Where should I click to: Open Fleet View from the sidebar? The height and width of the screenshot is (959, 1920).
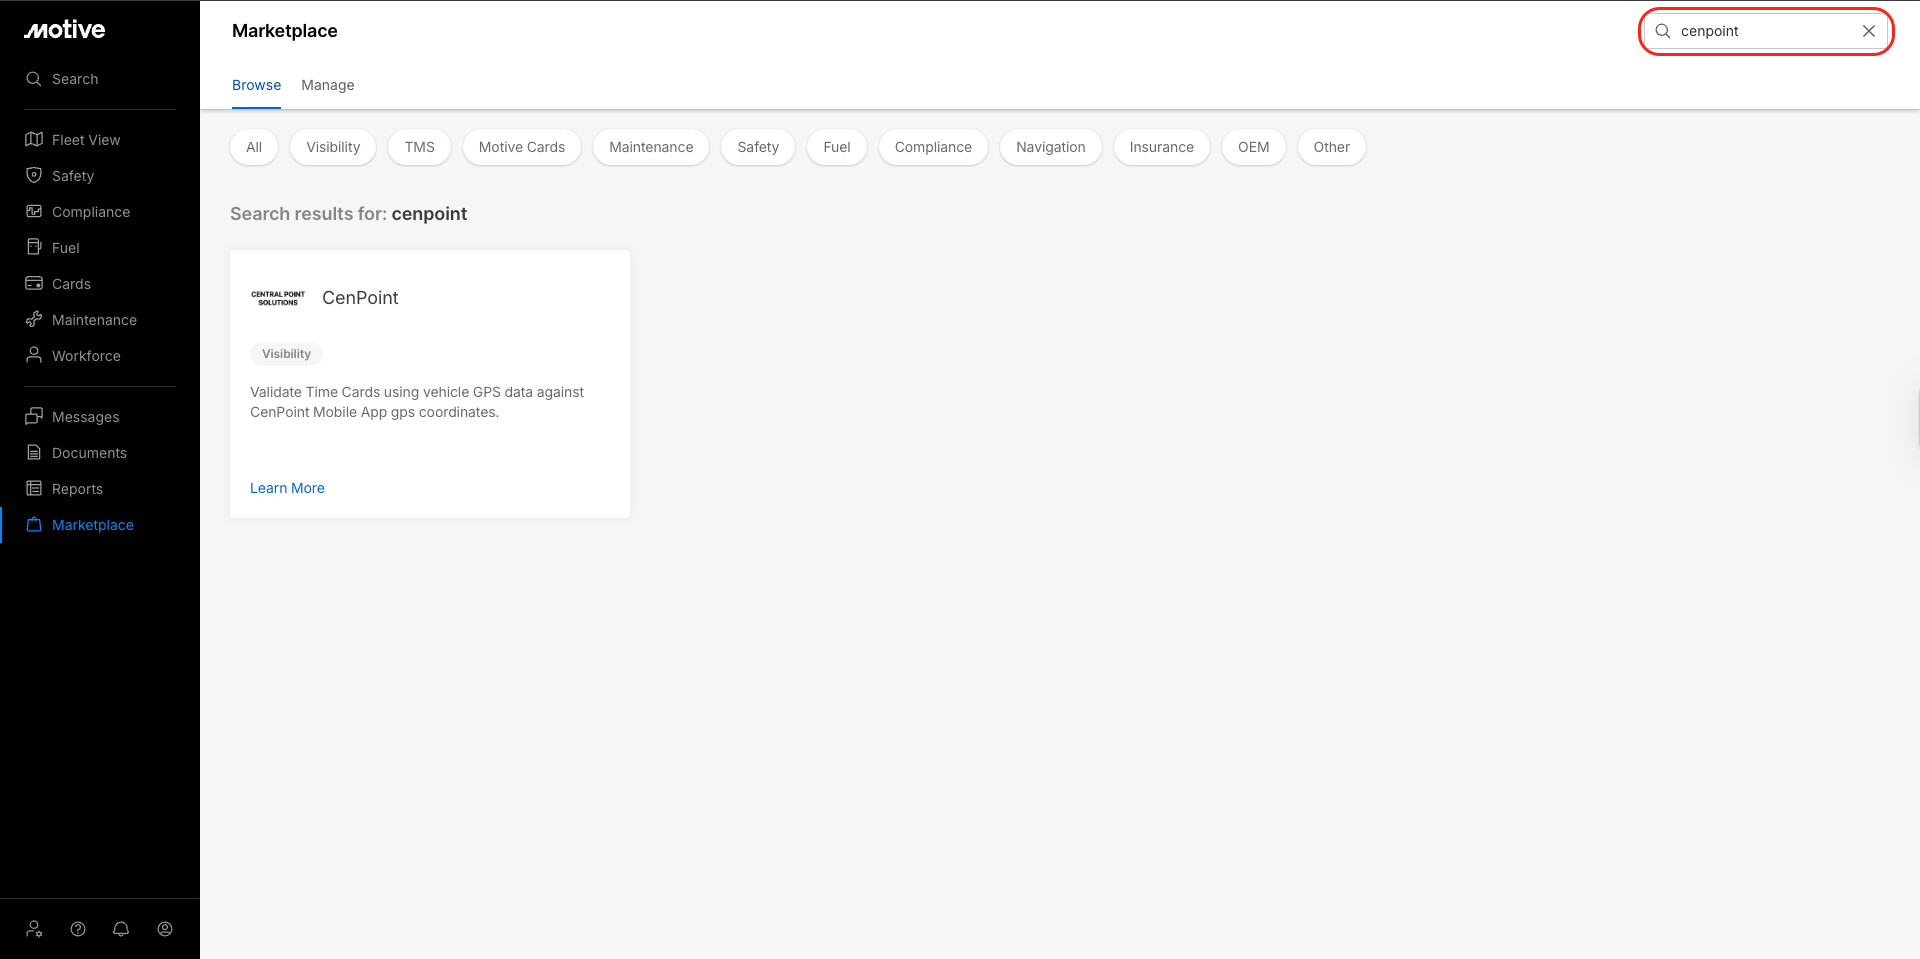click(86, 140)
